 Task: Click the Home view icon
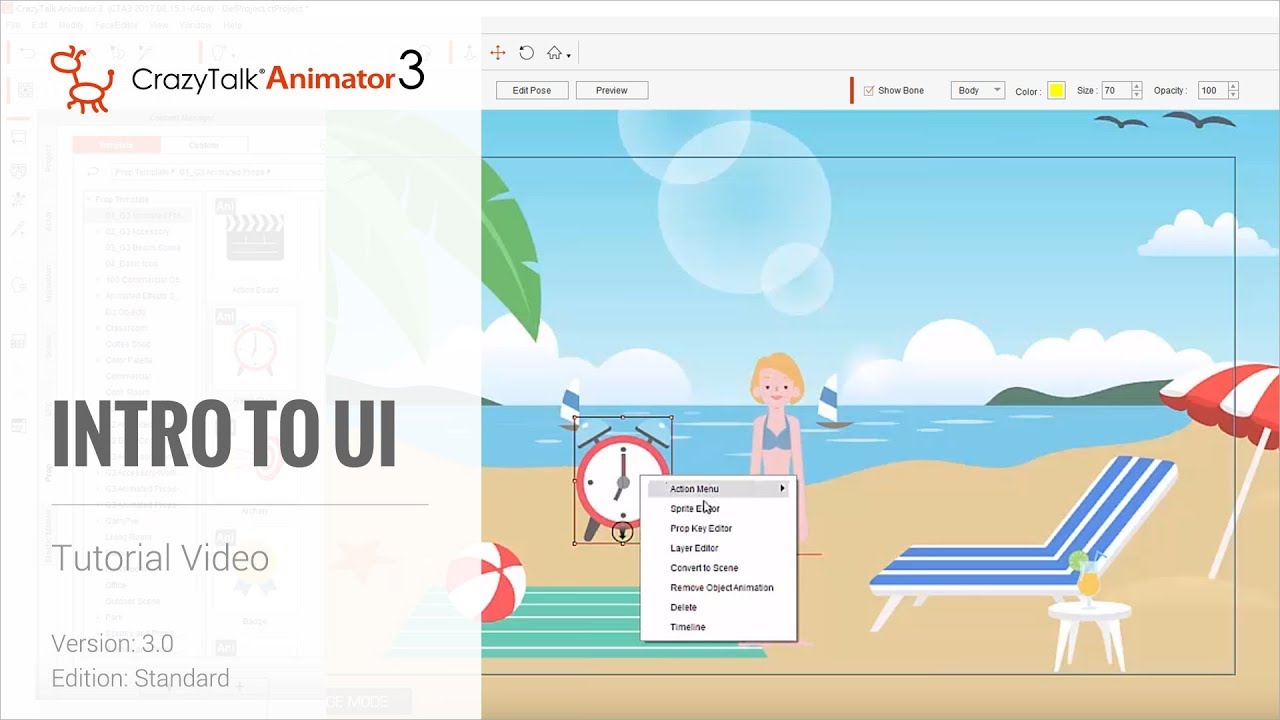tap(554, 53)
